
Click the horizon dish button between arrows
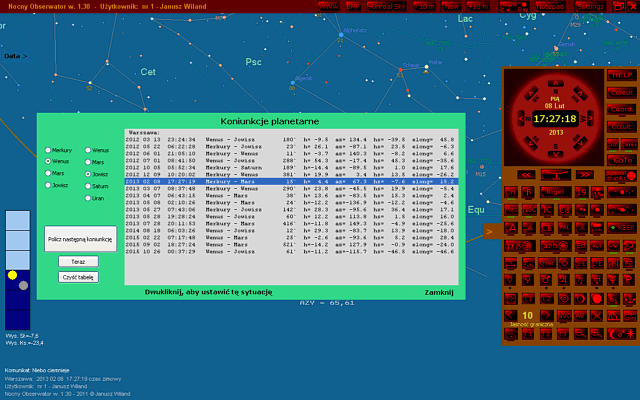(x=556, y=175)
